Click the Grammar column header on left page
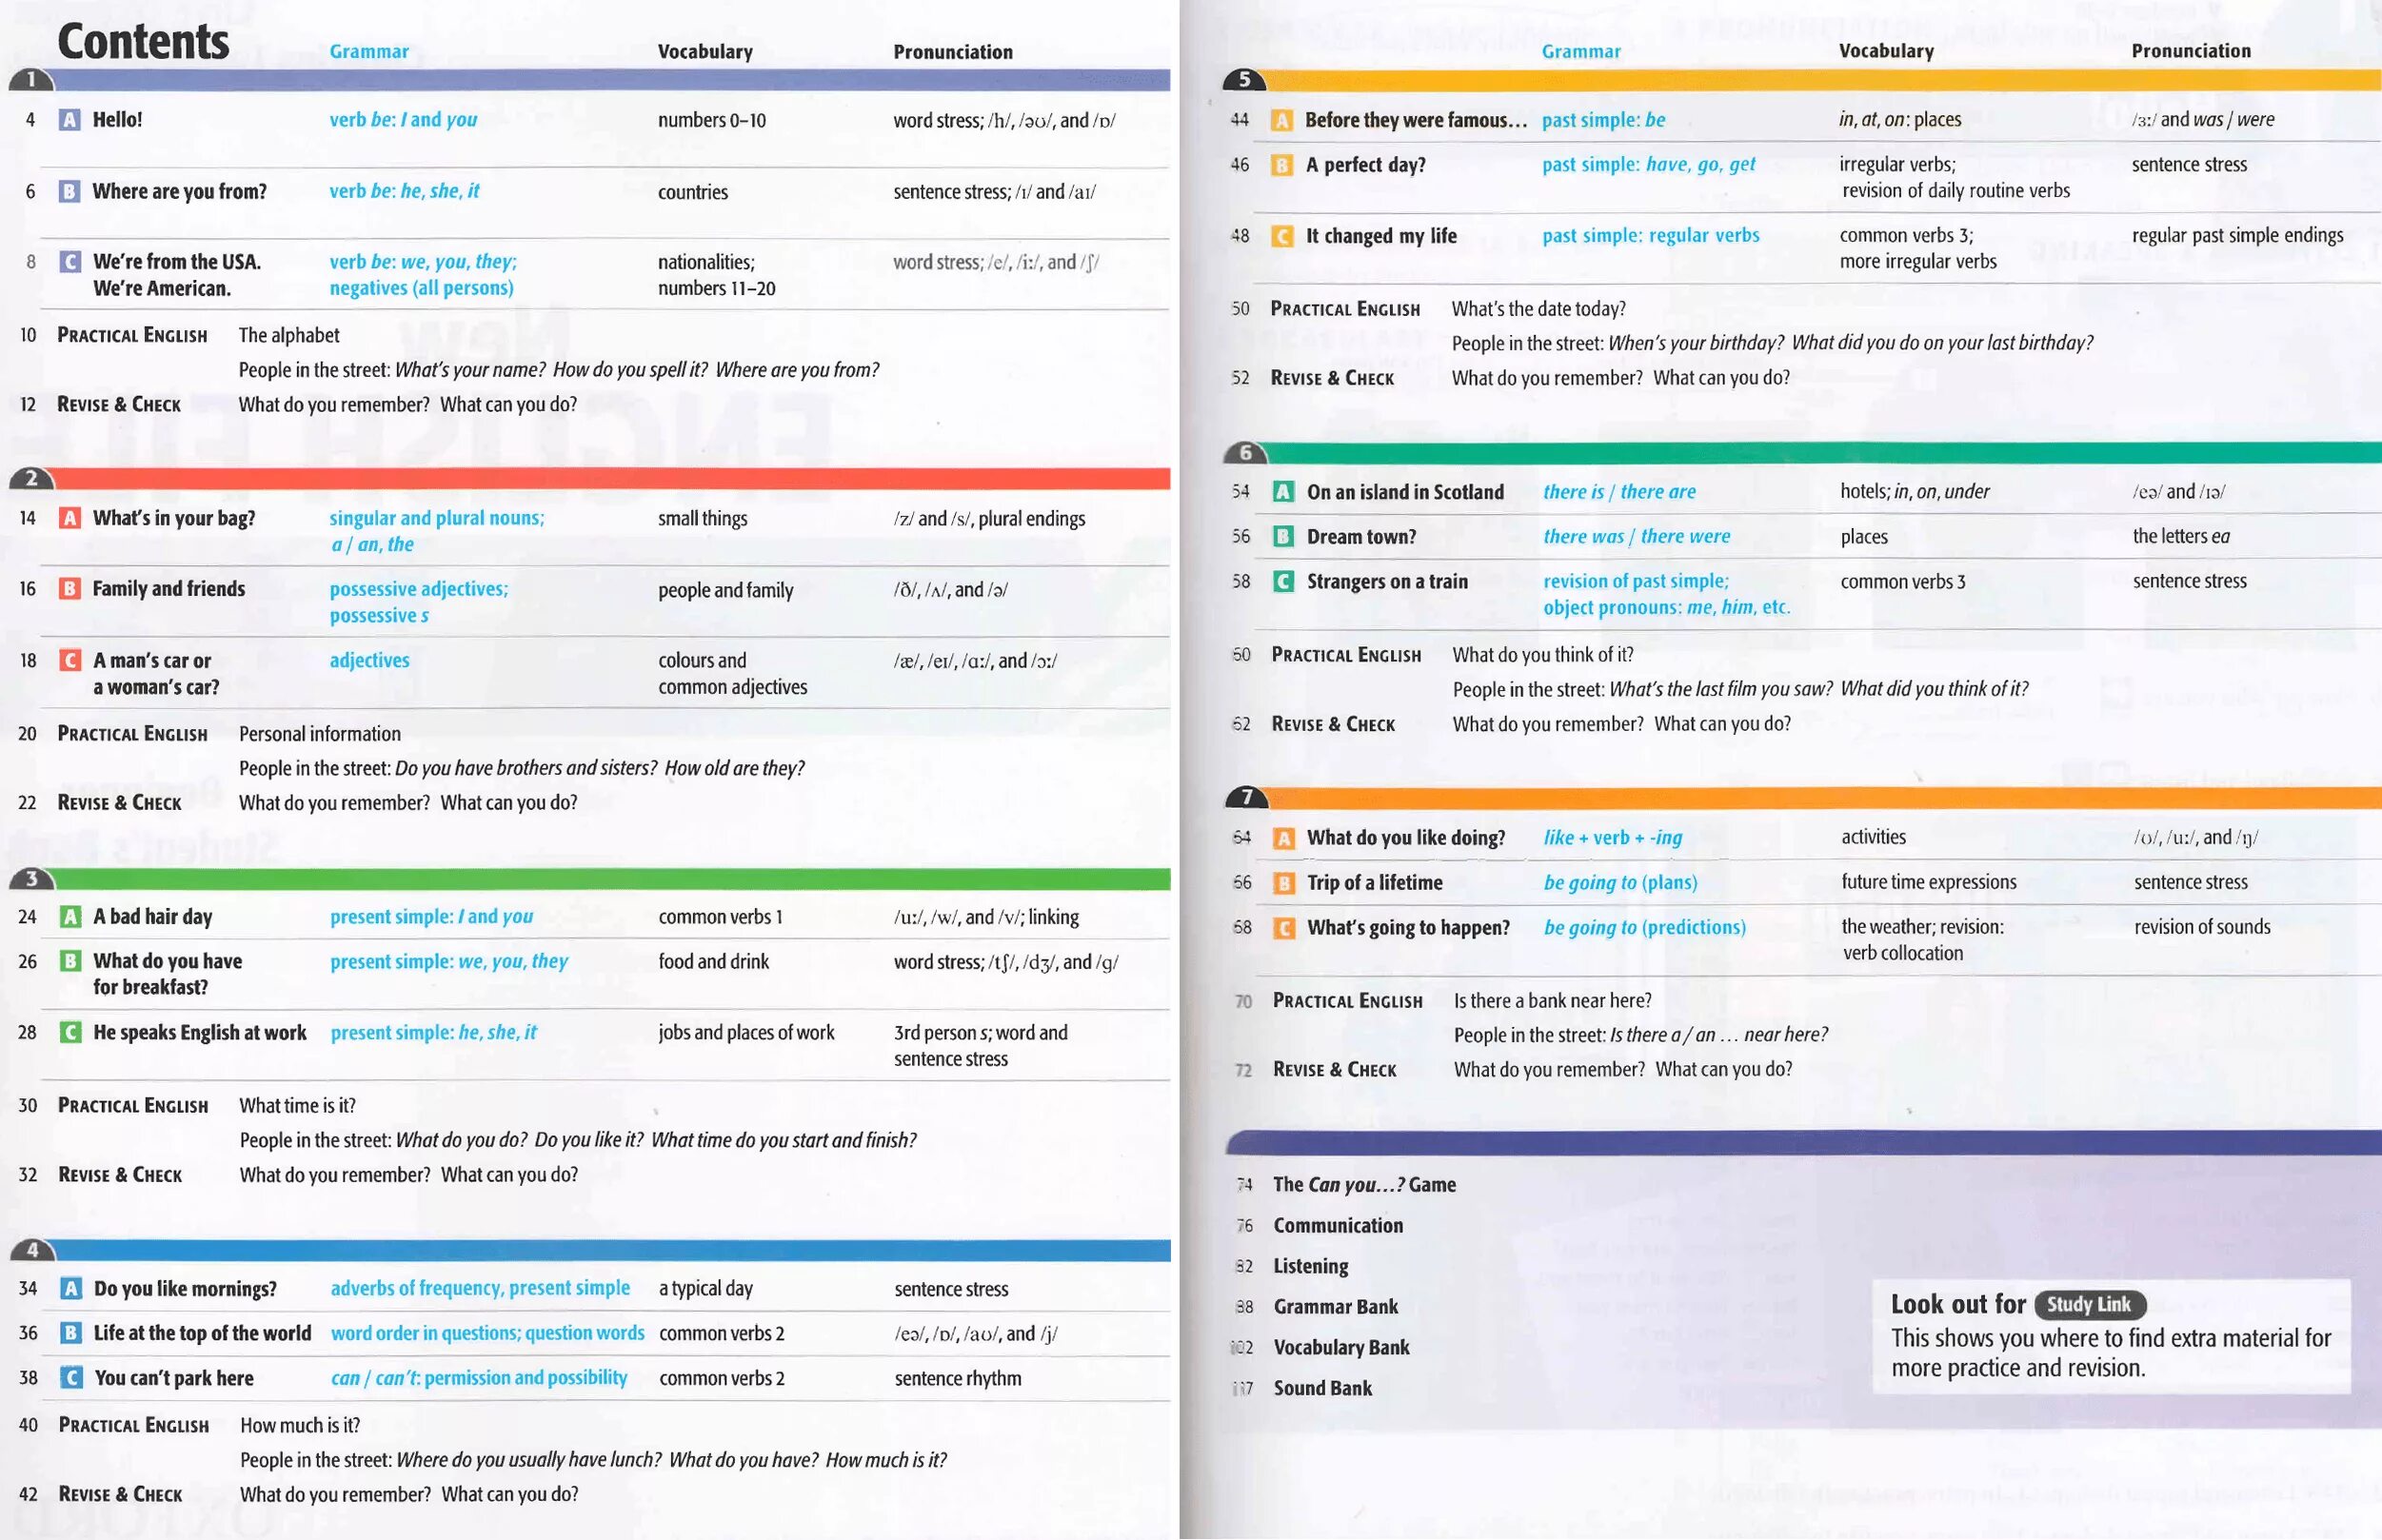The image size is (2382, 1540). click(369, 52)
